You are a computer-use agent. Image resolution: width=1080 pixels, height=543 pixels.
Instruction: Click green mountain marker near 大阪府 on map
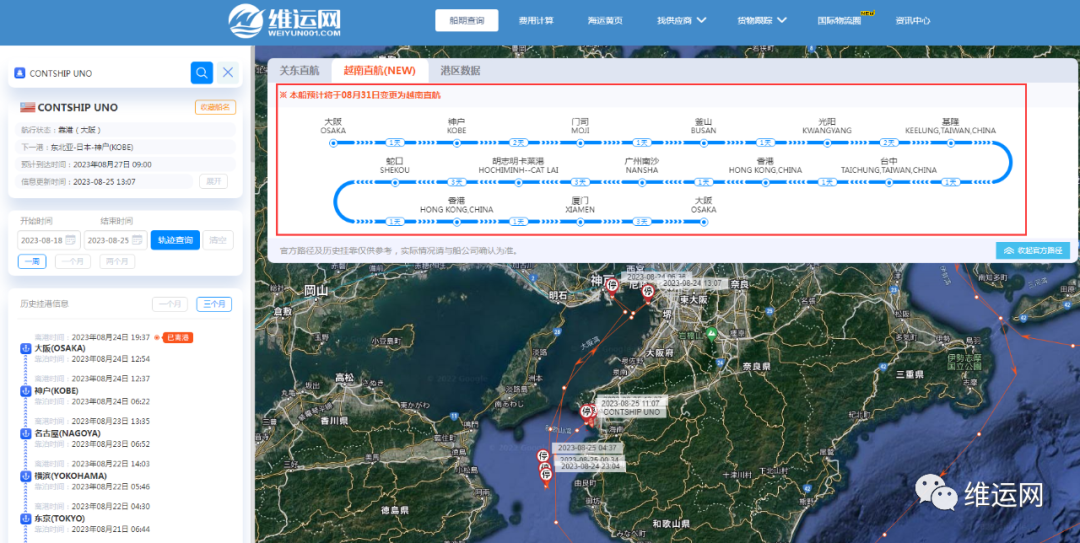(713, 334)
